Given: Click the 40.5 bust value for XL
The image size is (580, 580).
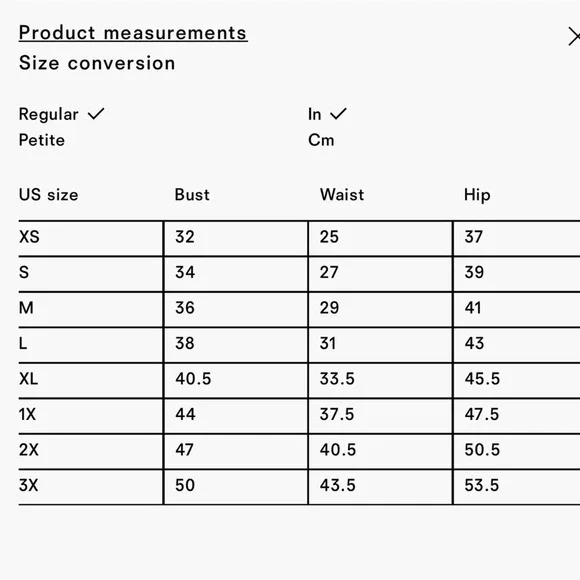Looking at the screenshot, I should (193, 379).
